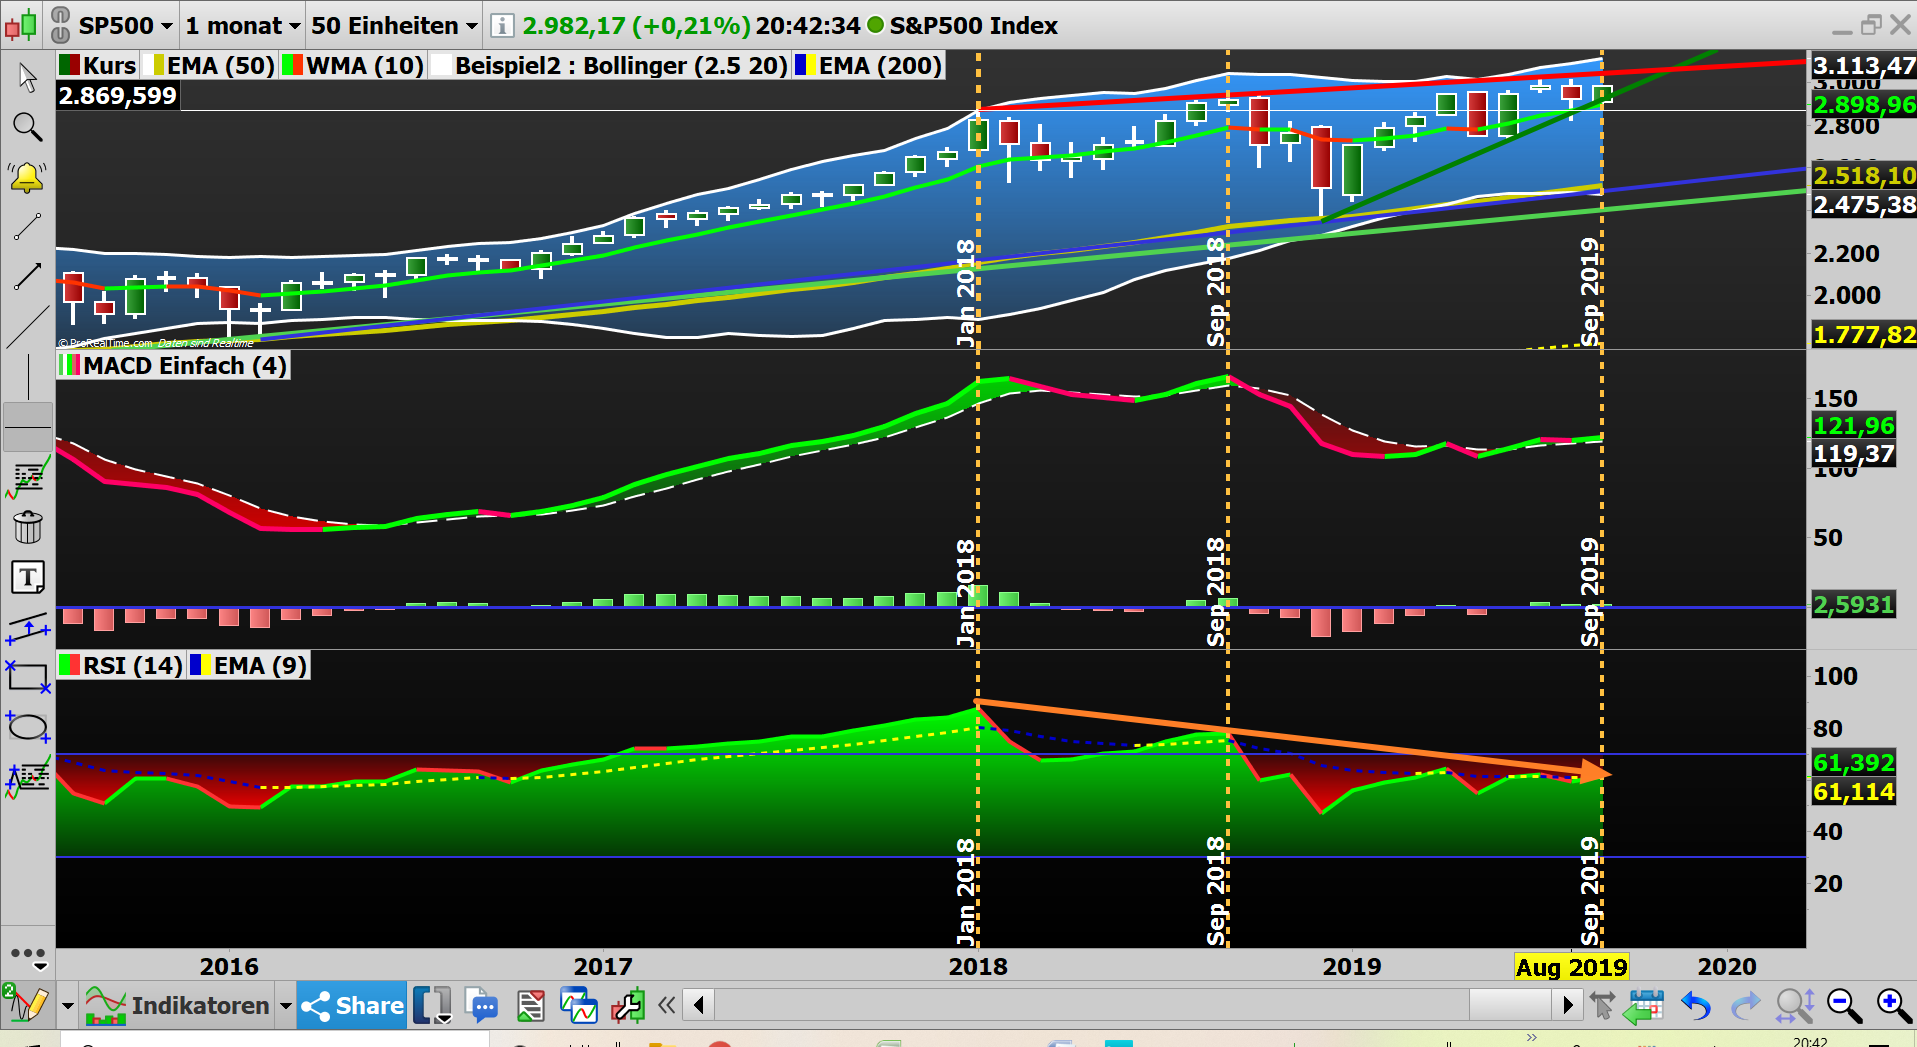
Task: Click the highlighted 'Aug 2019' date marker
Action: click(x=1571, y=967)
